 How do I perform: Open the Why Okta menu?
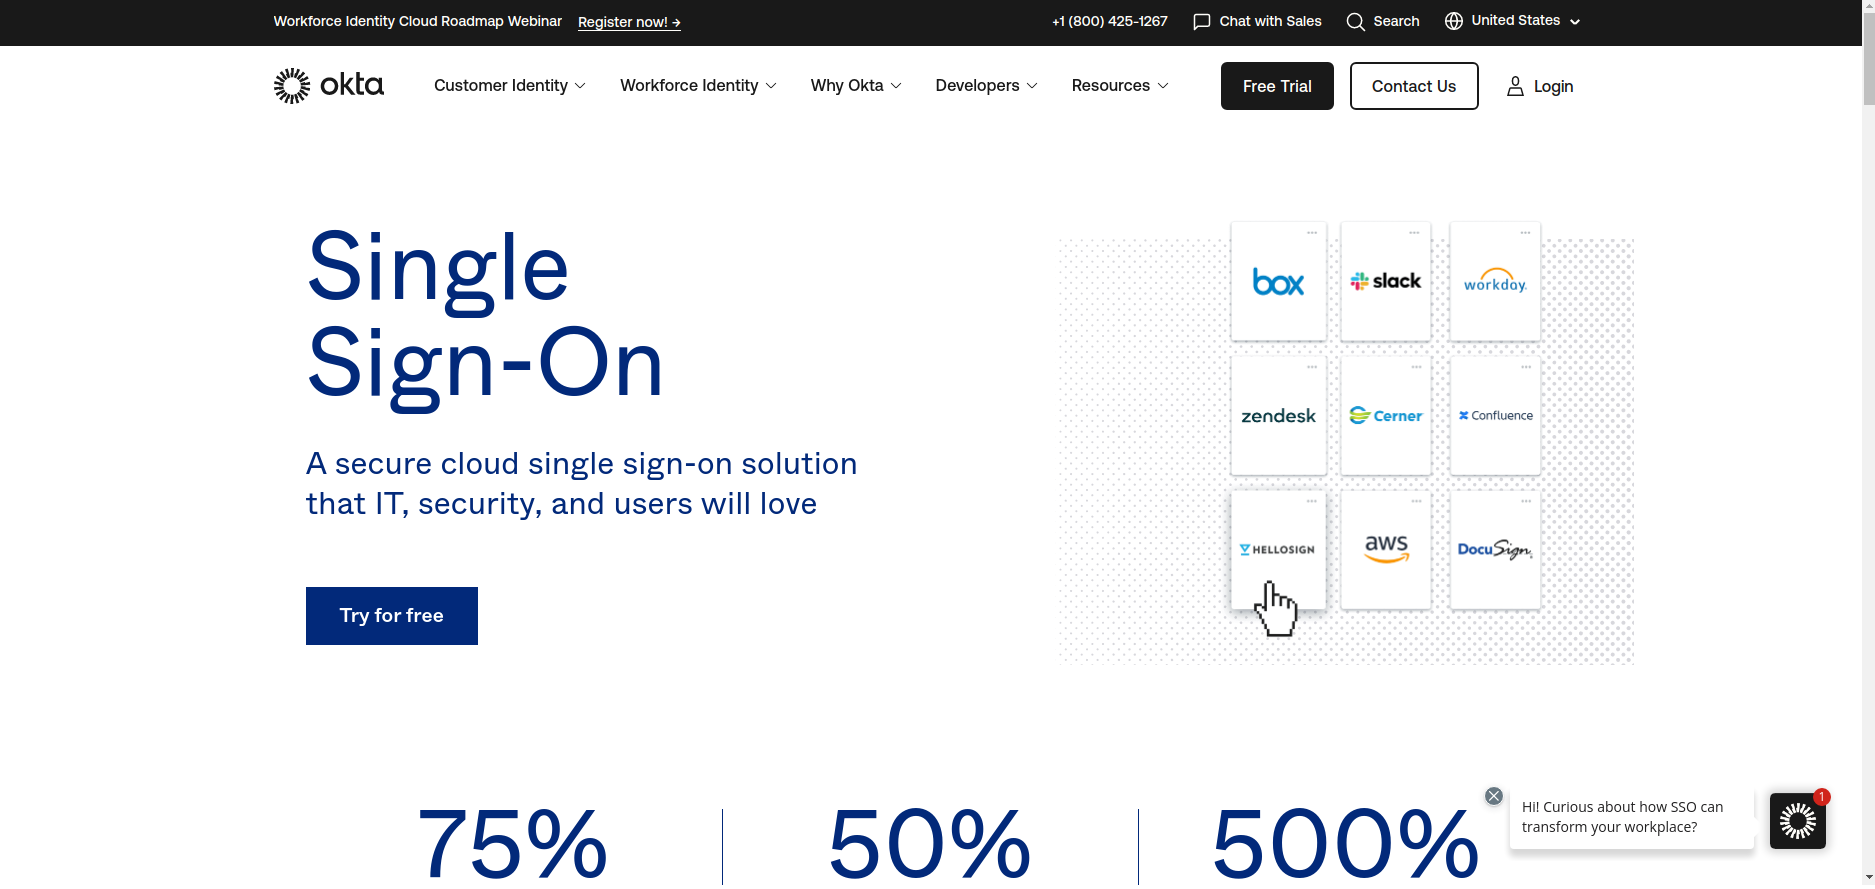pyautogui.click(x=856, y=86)
